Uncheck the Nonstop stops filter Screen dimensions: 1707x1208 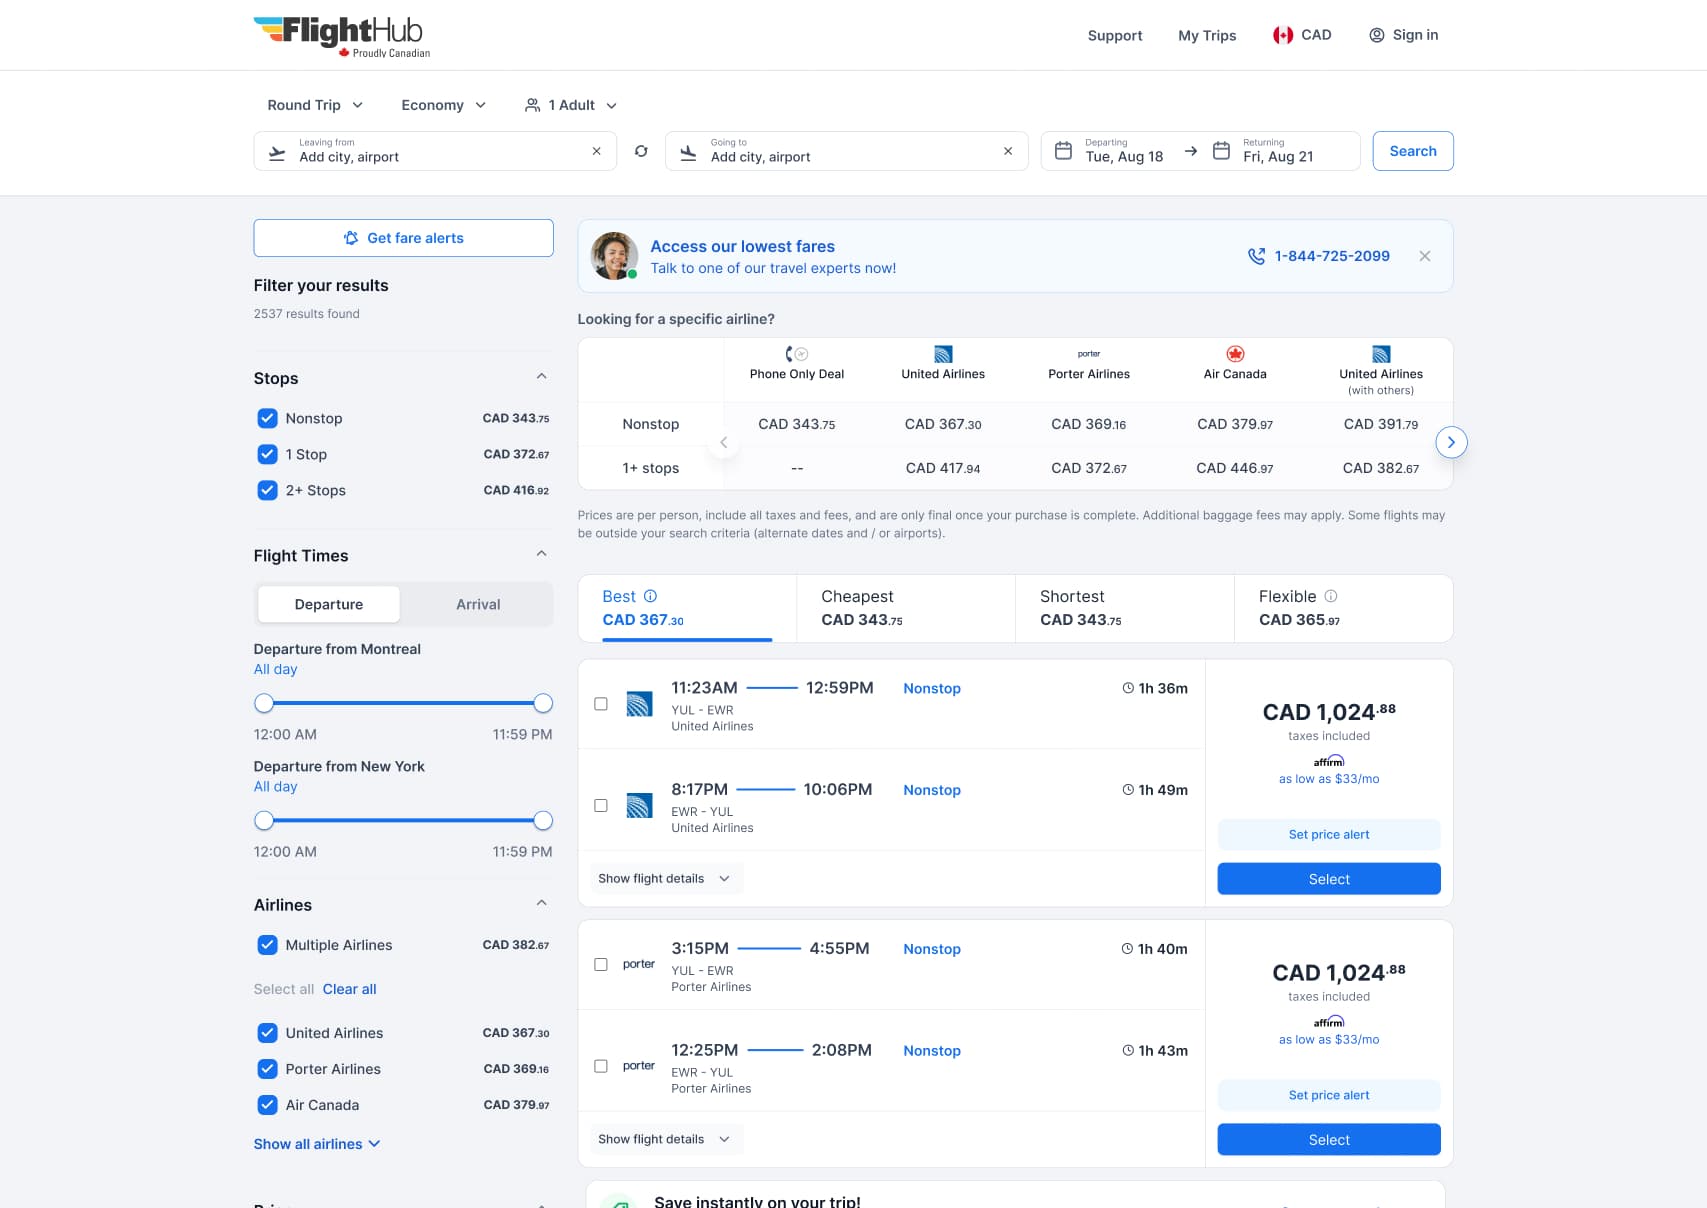267,418
